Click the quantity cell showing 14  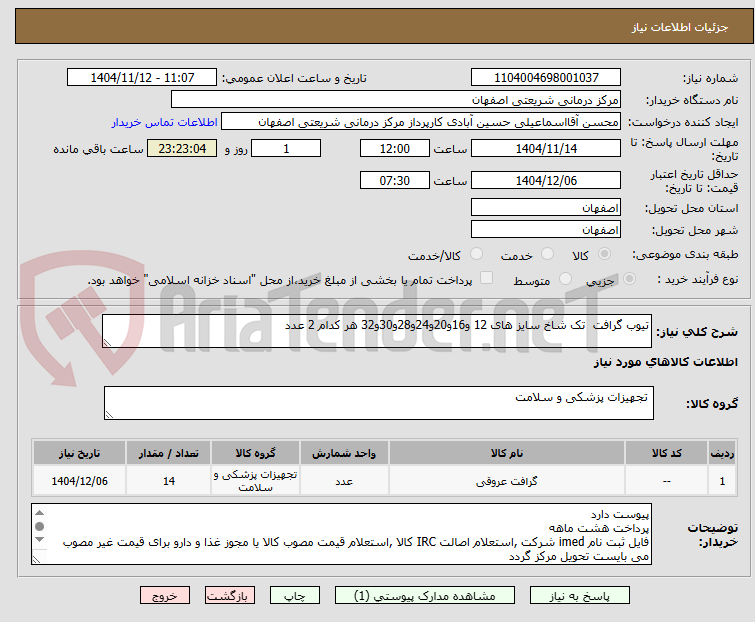click(x=169, y=481)
